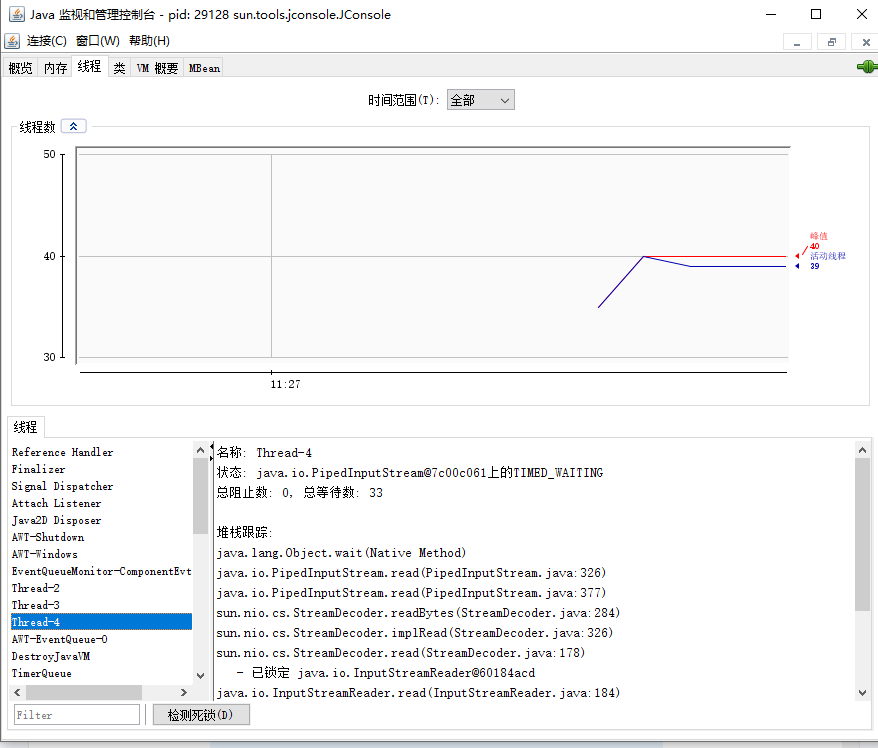Click the 峰值 legend label
Screen dimensions: 878x748
[x=819, y=236]
